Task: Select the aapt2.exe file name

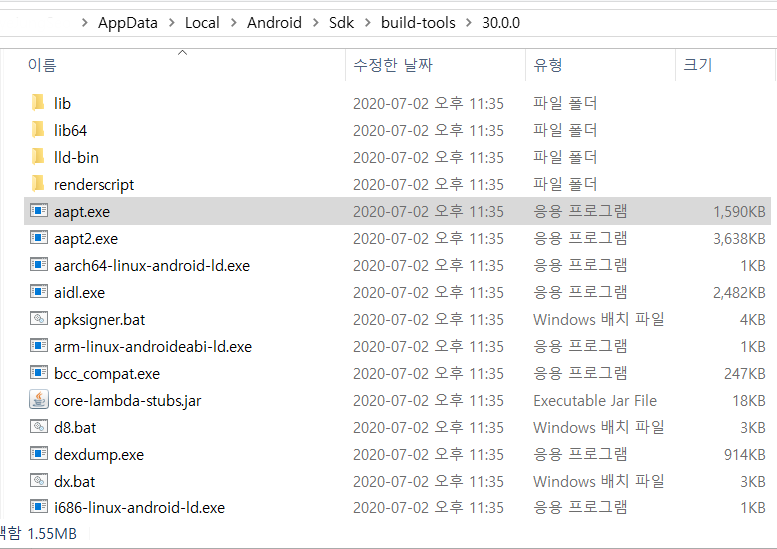Action: pyautogui.click(x=86, y=238)
